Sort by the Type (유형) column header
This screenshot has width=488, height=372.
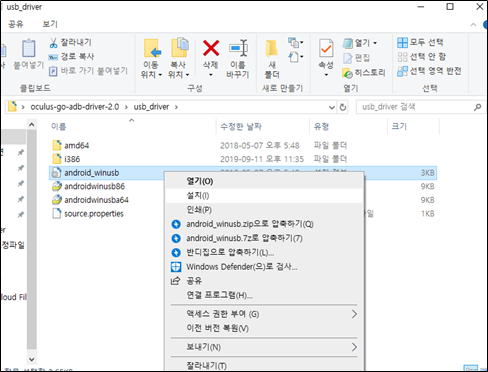[x=321, y=127]
